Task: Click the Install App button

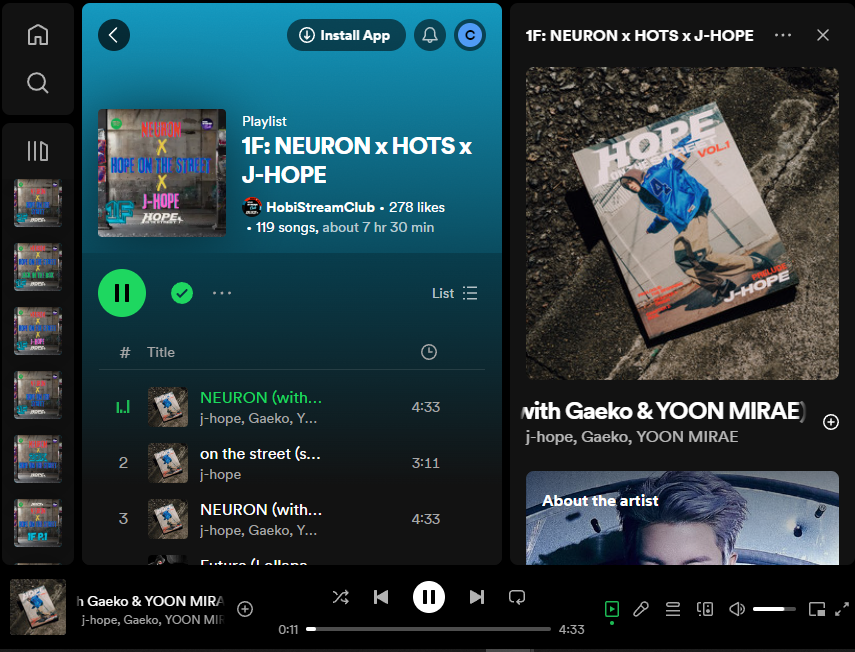Action: 346,35
